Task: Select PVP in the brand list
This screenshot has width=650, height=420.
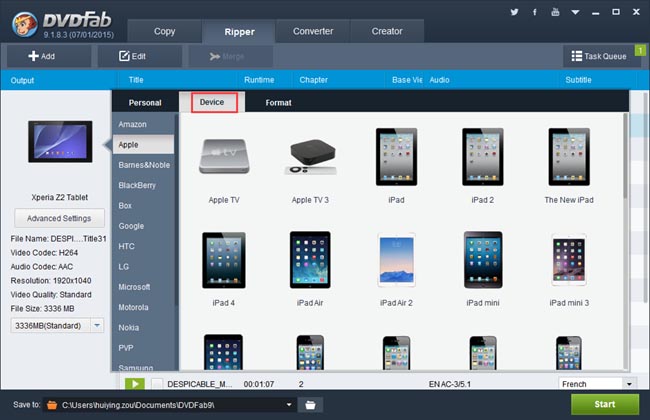Action: coord(143,347)
